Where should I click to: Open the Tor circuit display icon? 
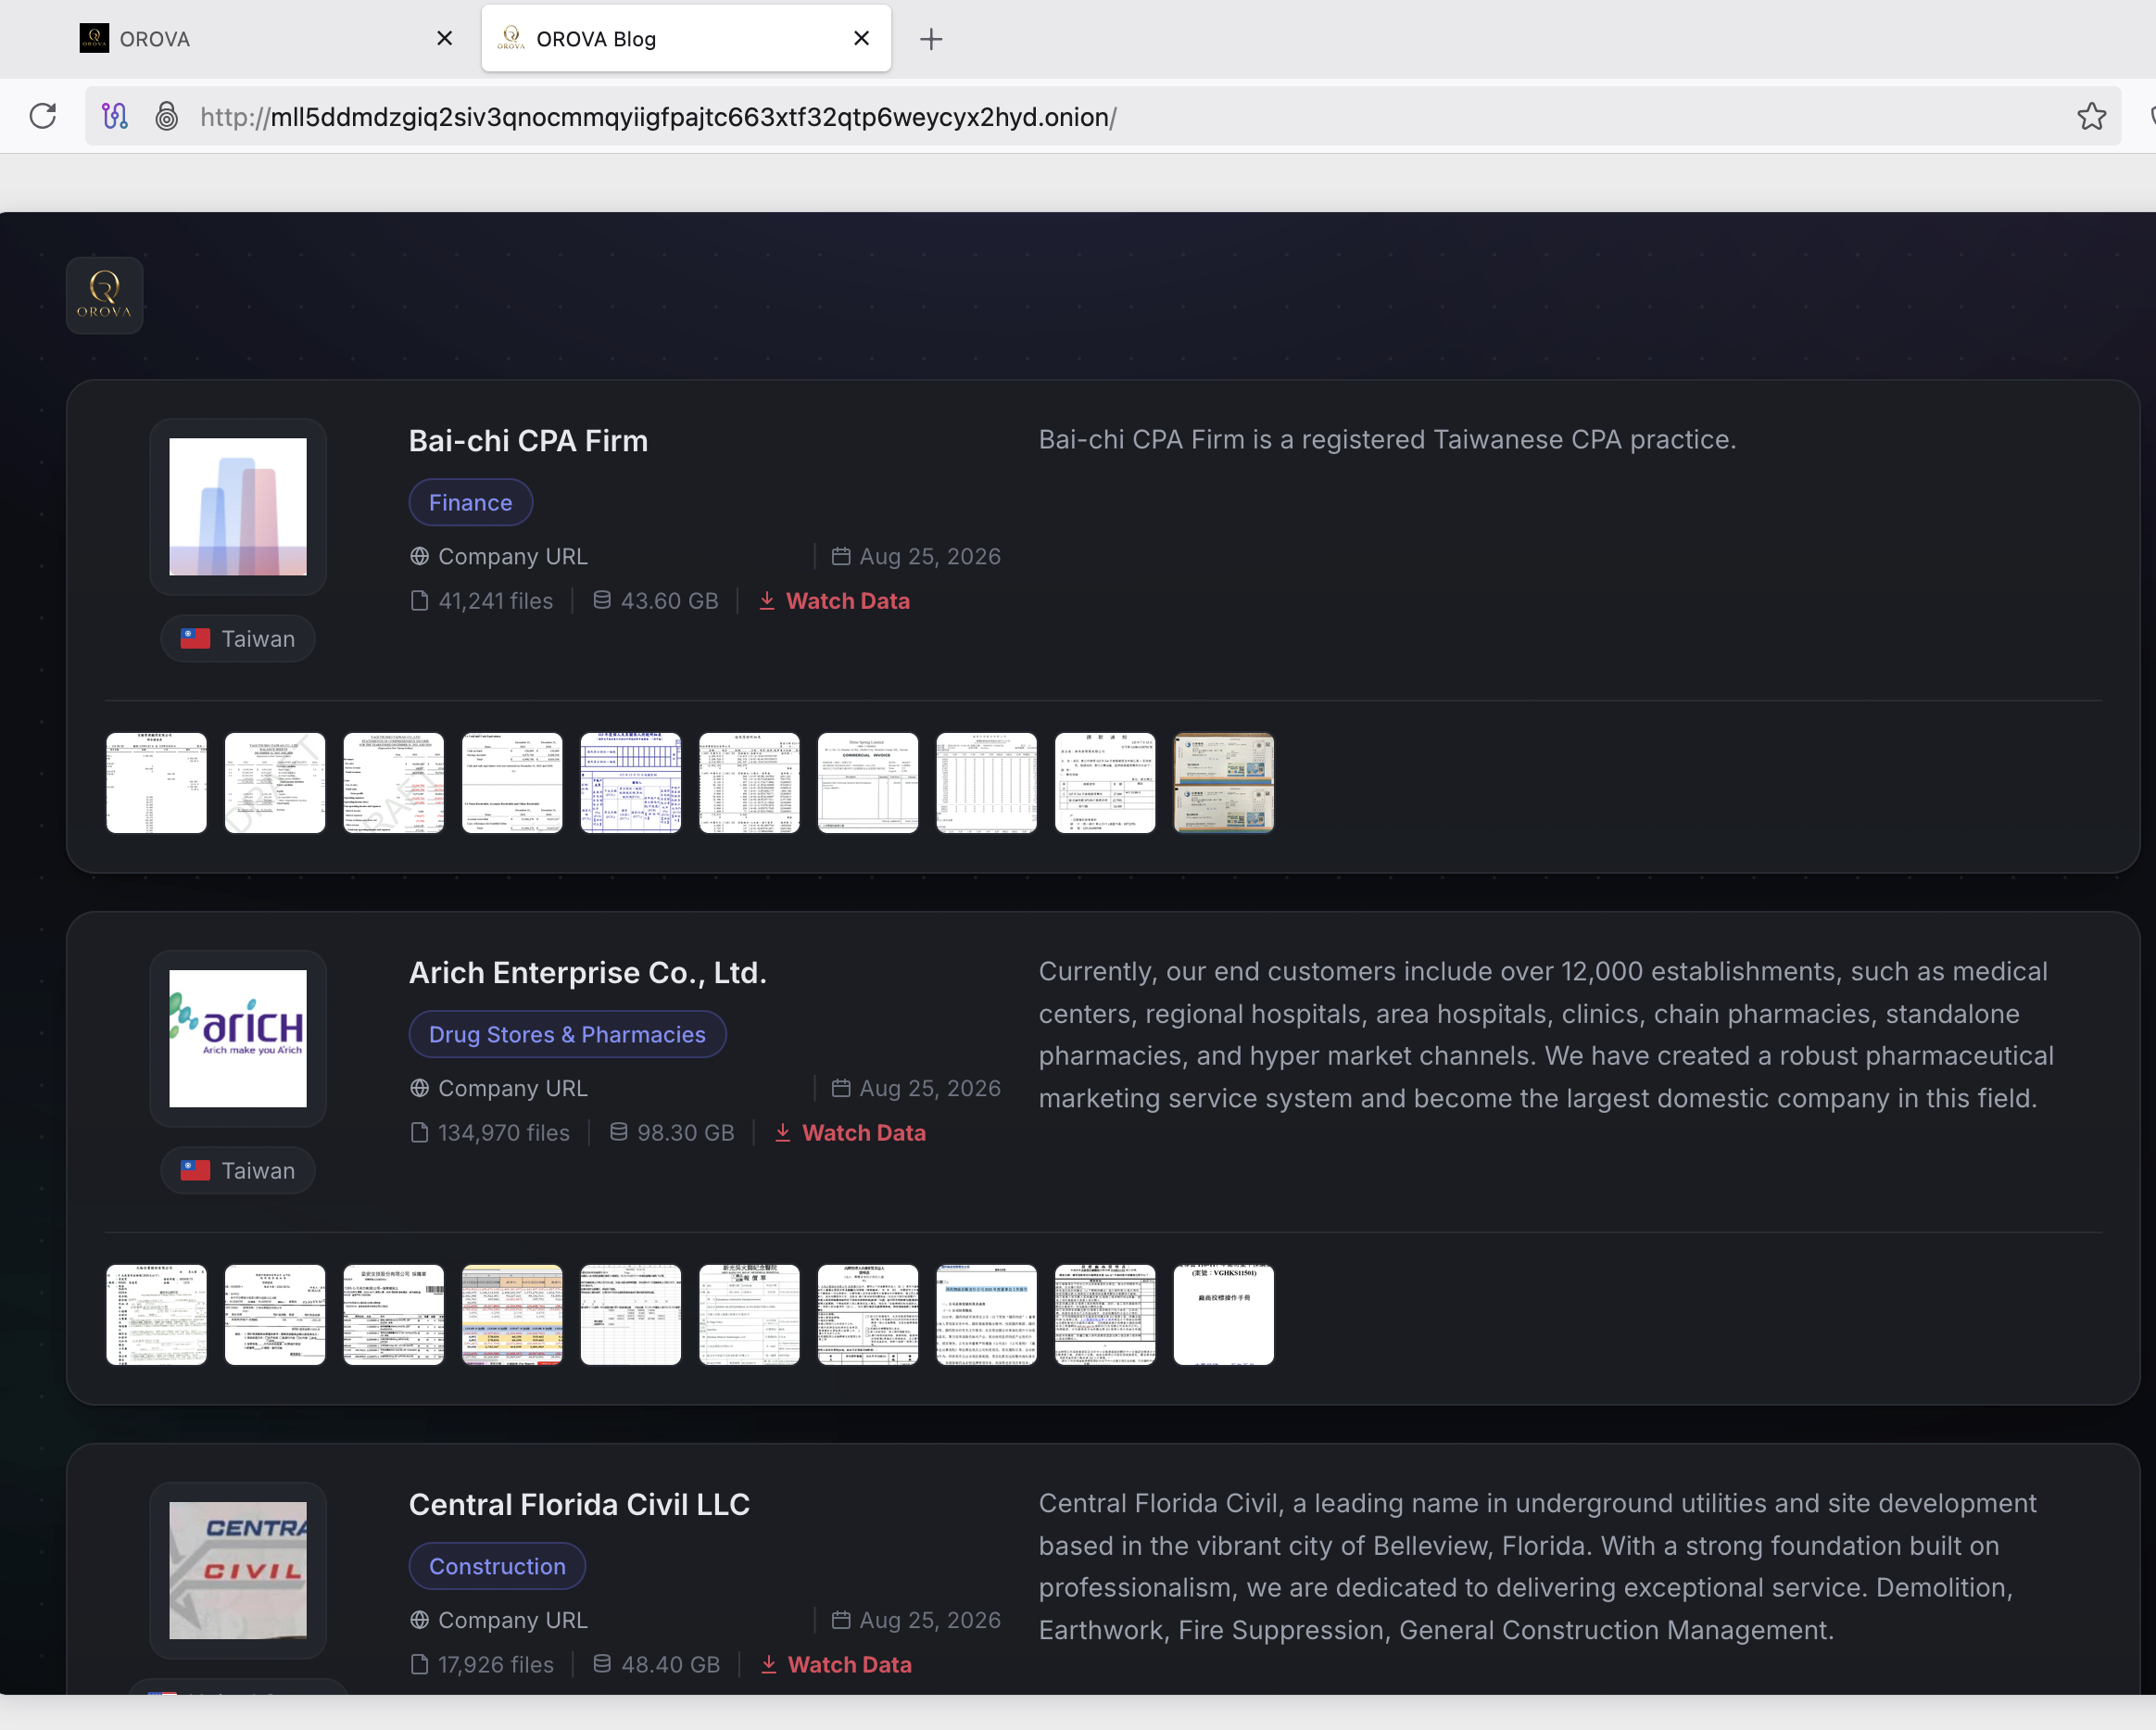[x=115, y=117]
